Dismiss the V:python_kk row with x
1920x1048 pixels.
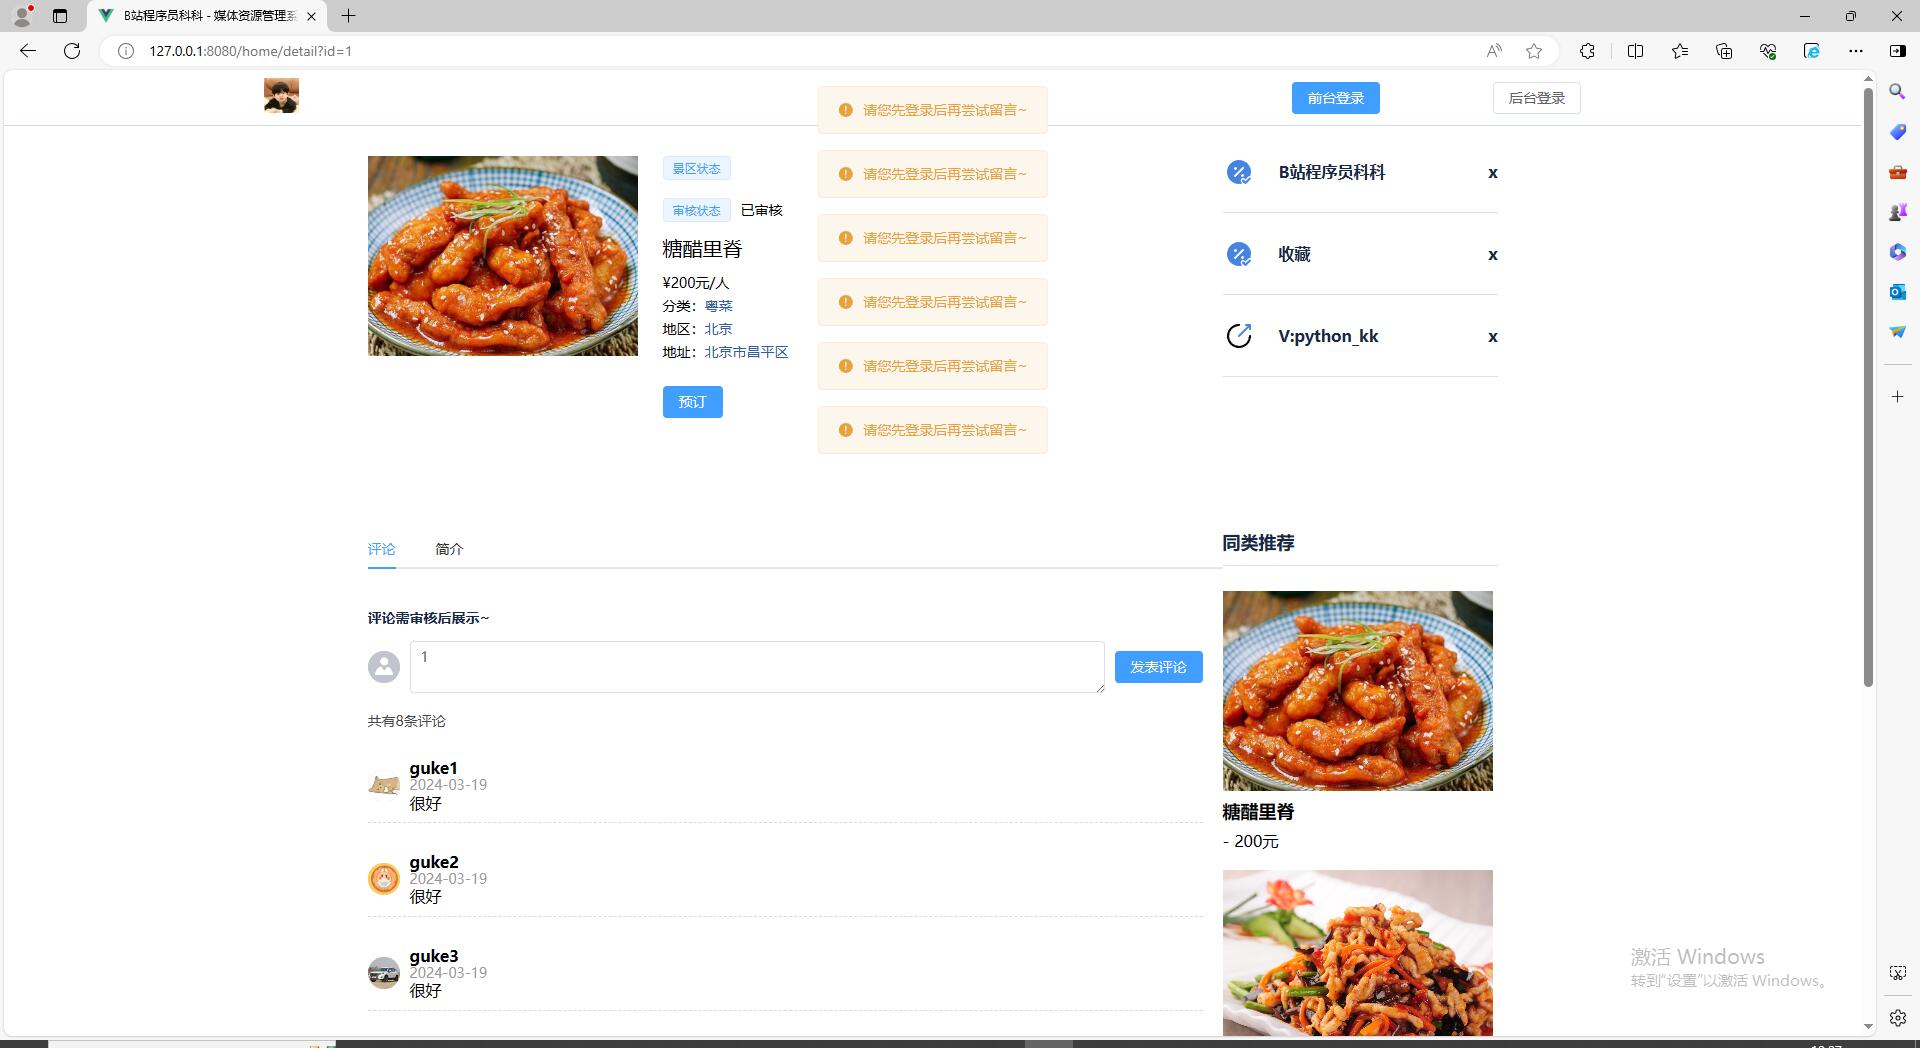(1492, 337)
